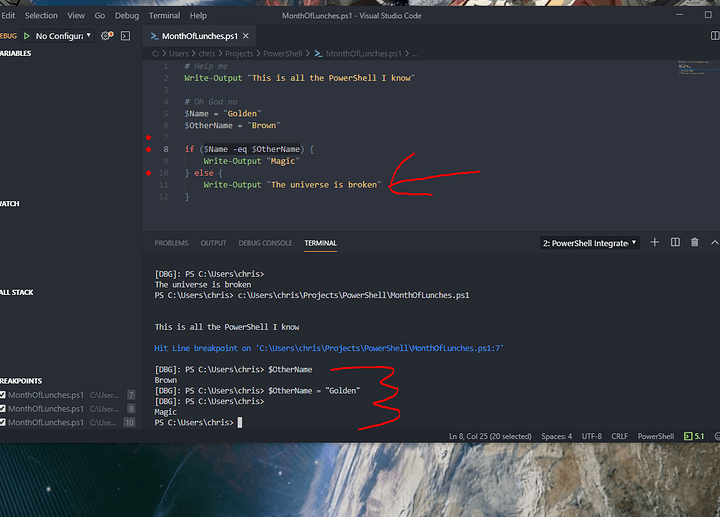Click the $OtherName variable on line 6
The width and height of the screenshot is (720, 517).
[x=208, y=125]
